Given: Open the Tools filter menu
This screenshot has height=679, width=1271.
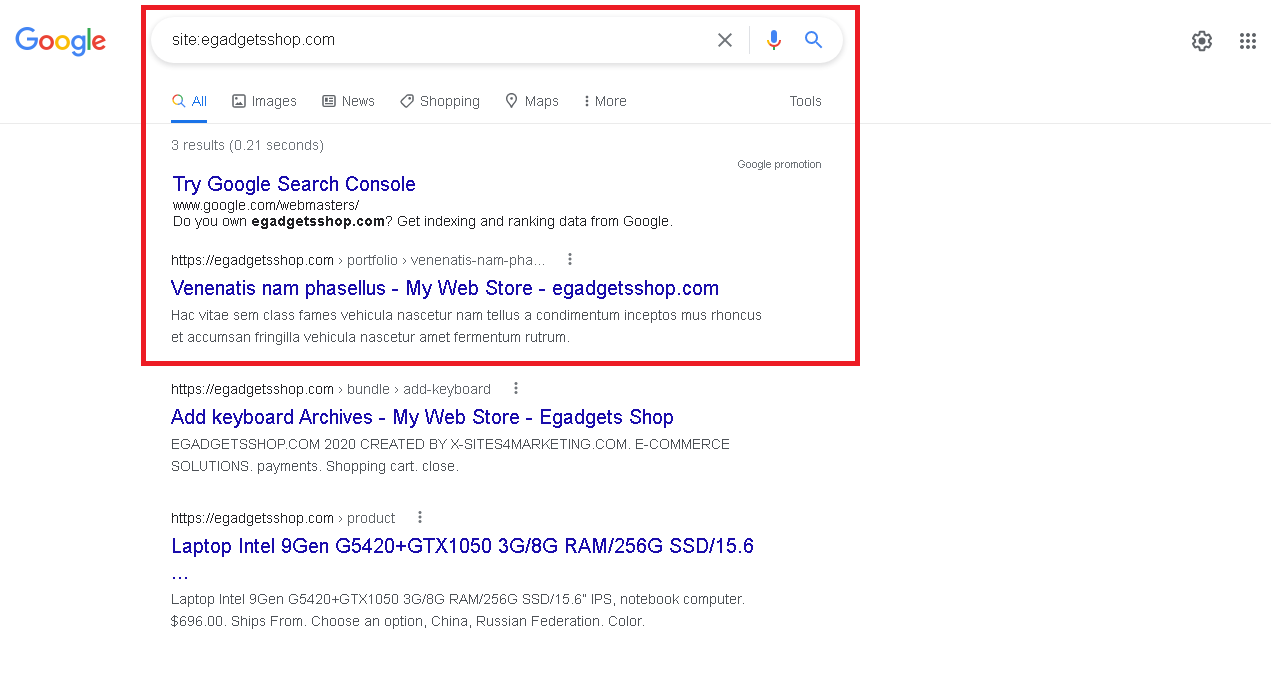Looking at the screenshot, I should click(x=805, y=101).
